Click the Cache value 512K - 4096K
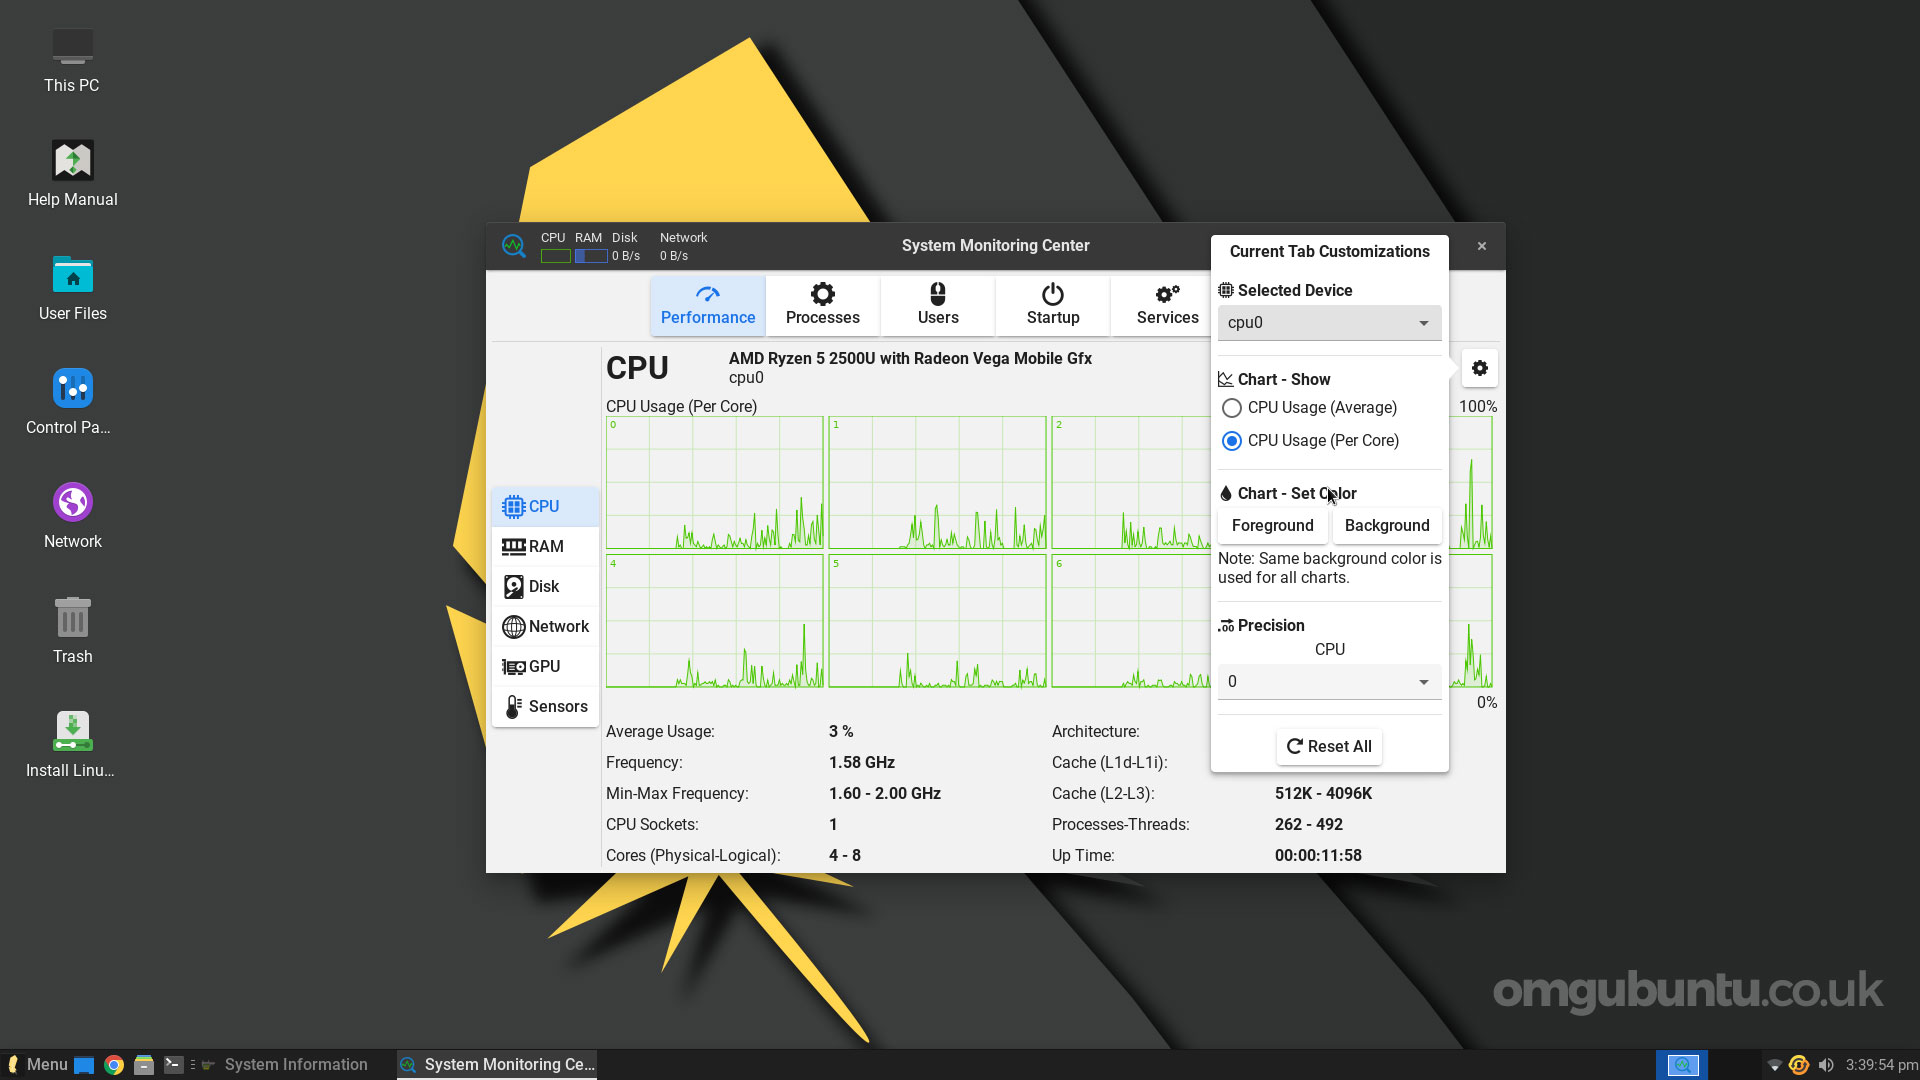 (x=1323, y=794)
